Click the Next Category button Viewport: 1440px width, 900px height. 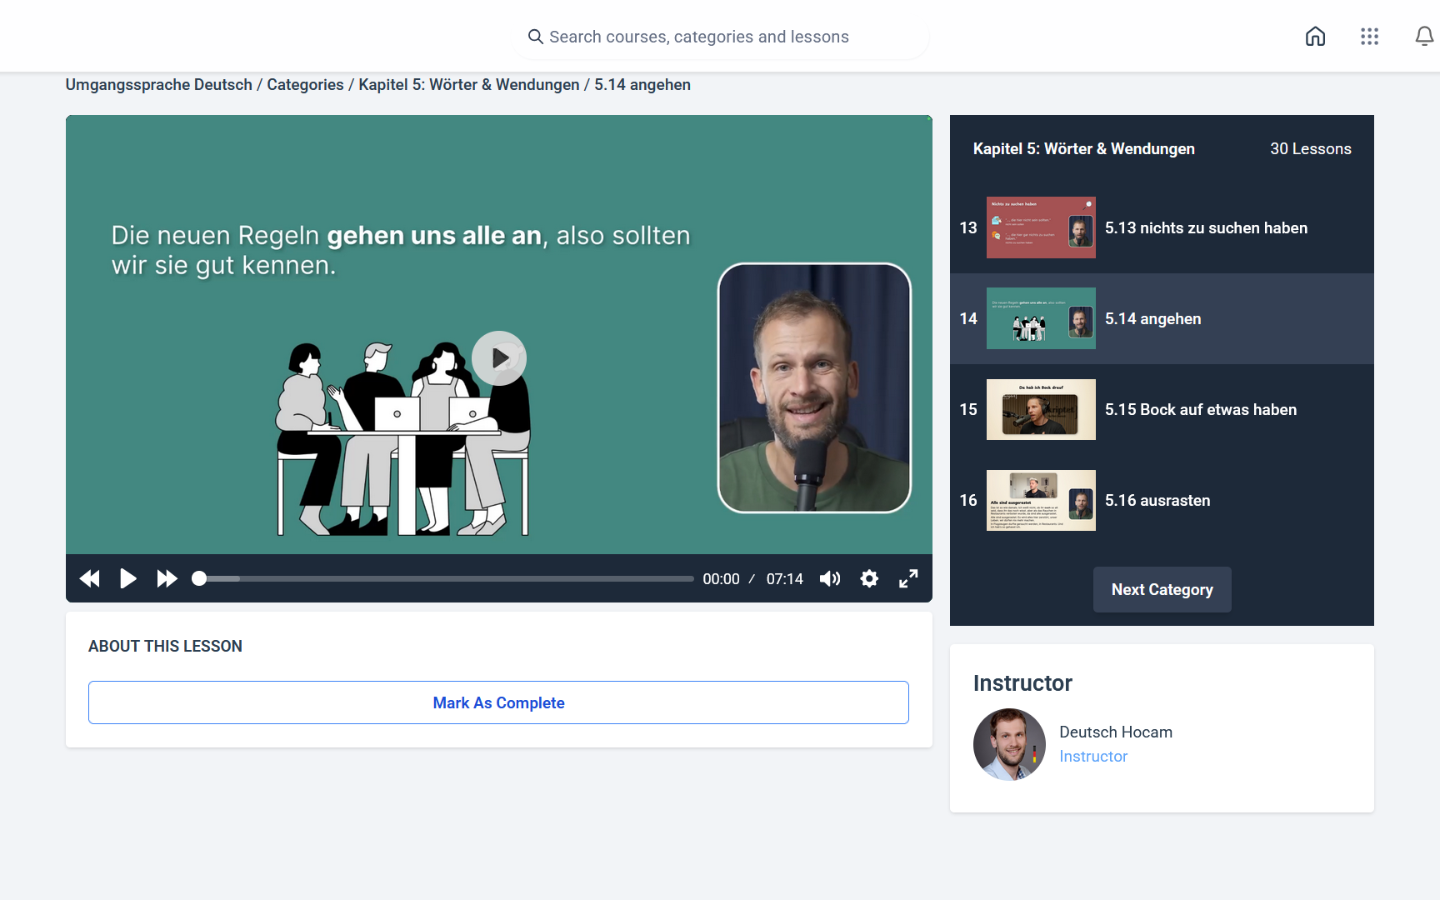1162,590
